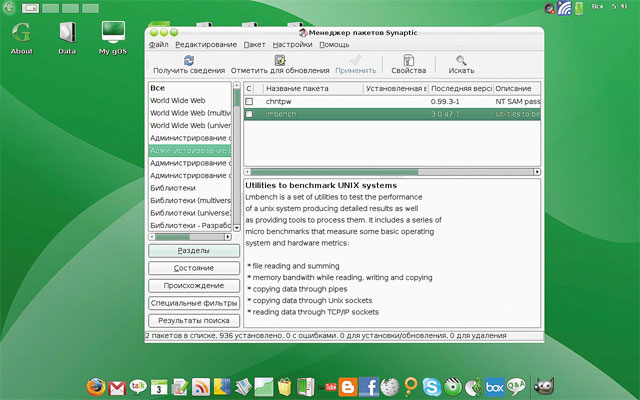
Task: Sort by Описание column header
Action: click(517, 89)
